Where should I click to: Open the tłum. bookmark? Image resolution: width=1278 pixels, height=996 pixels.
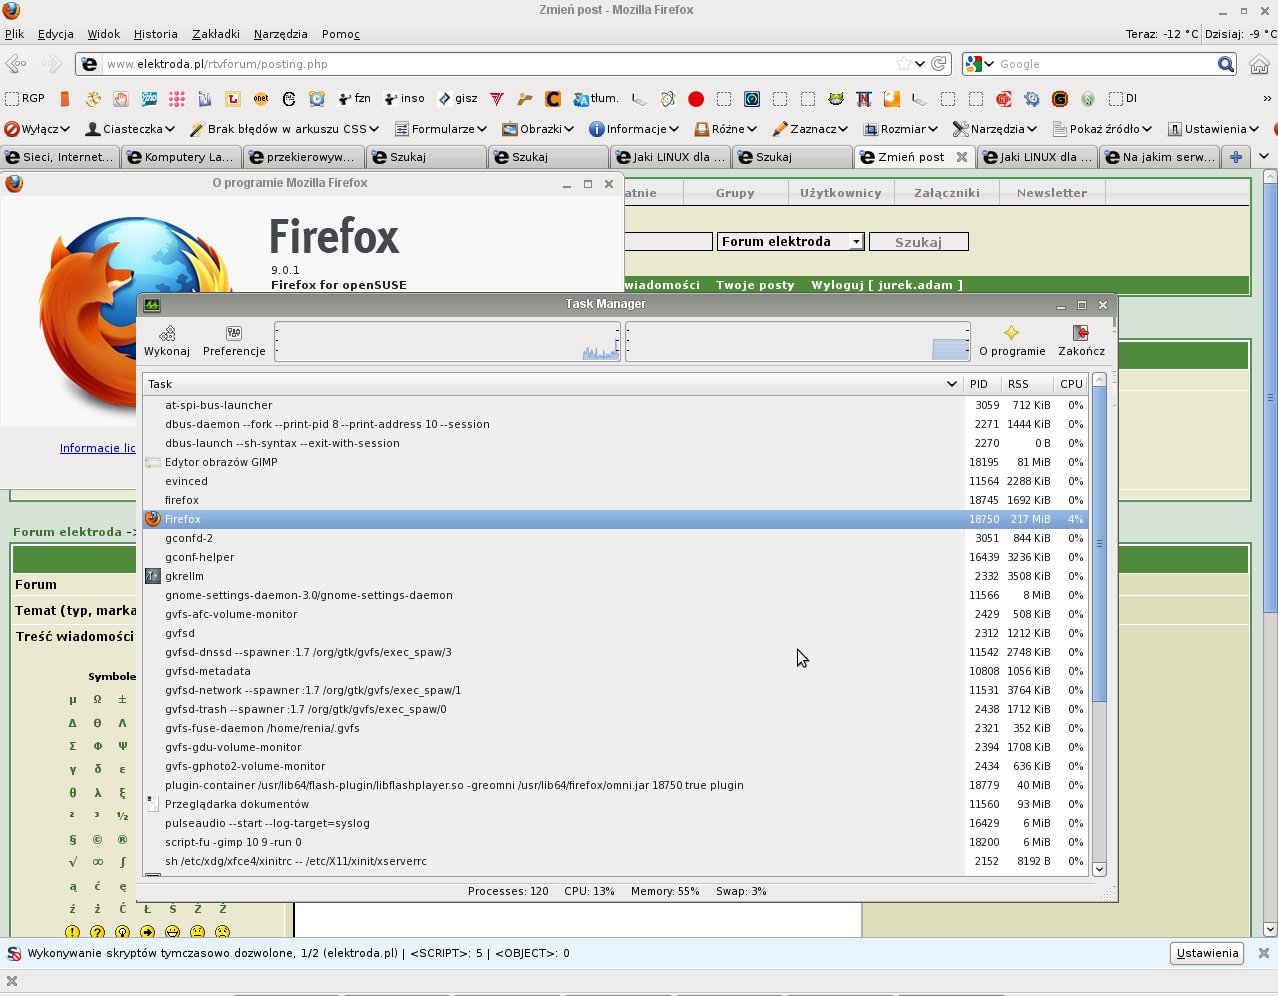596,99
